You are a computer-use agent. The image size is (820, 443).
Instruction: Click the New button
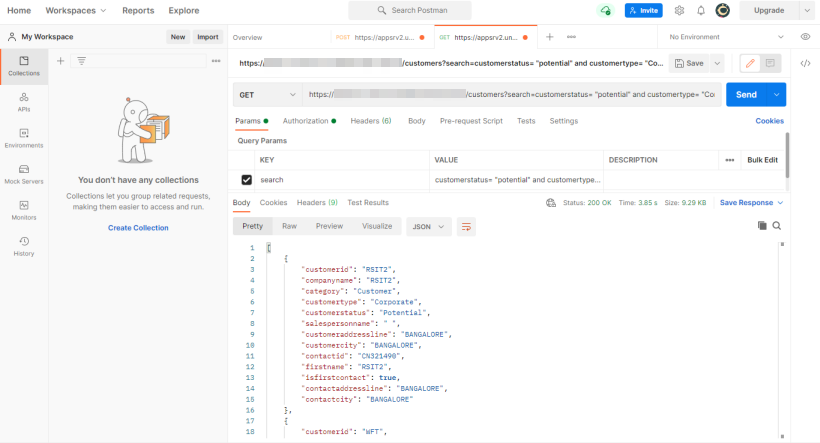click(x=178, y=37)
